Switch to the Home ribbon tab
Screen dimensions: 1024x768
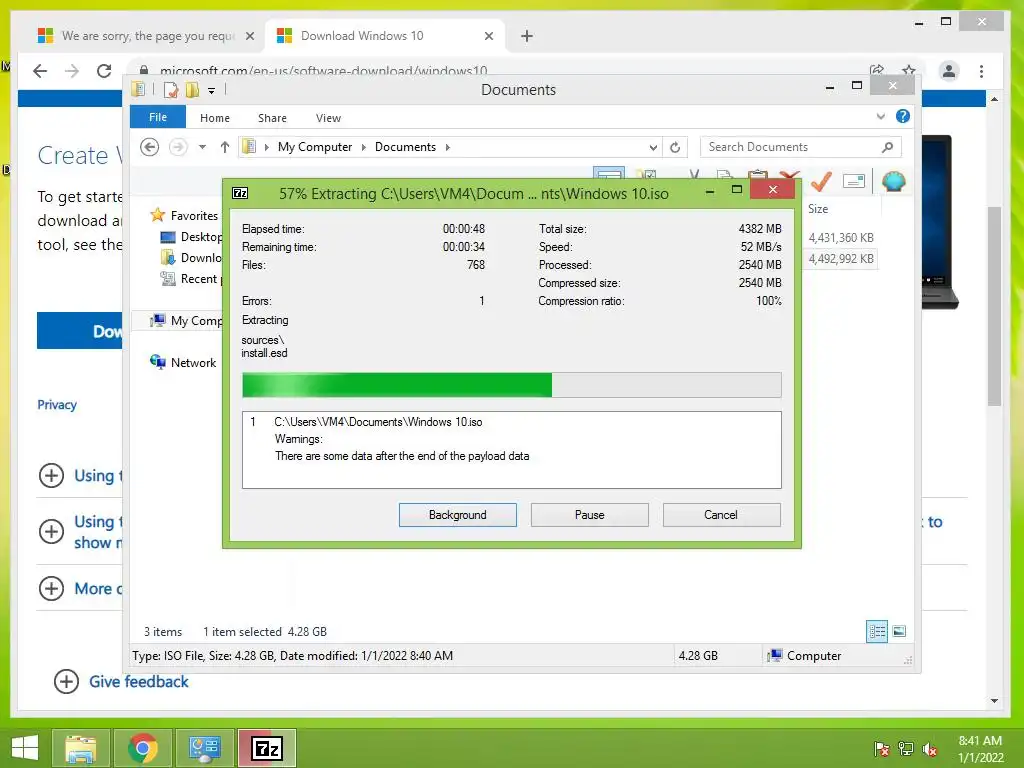pos(215,118)
